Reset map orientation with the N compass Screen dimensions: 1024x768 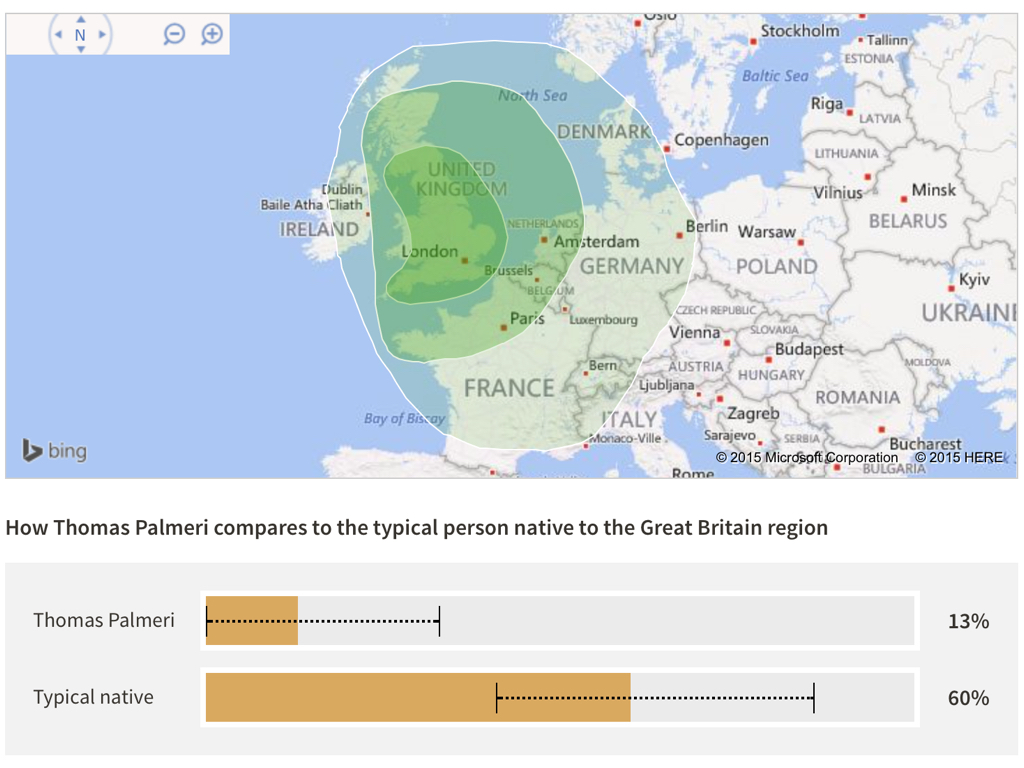click(80, 34)
